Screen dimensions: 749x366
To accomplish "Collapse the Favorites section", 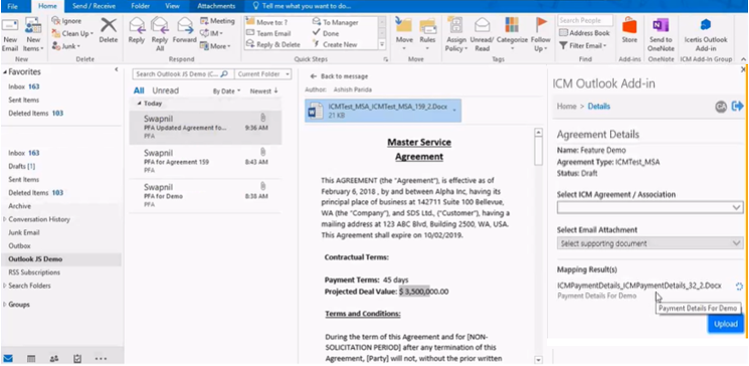I will pyautogui.click(x=5, y=72).
